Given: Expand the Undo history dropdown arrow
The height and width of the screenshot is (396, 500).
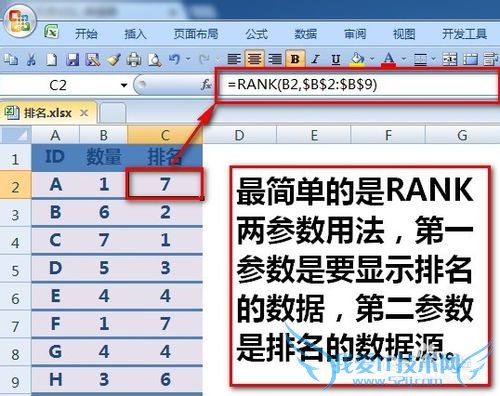Looking at the screenshot, I should tap(188, 59).
